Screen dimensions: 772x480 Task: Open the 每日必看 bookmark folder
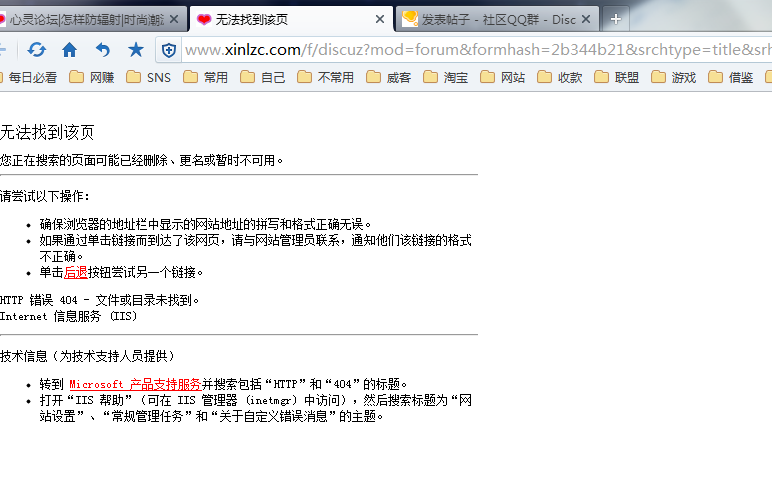(x=29, y=78)
